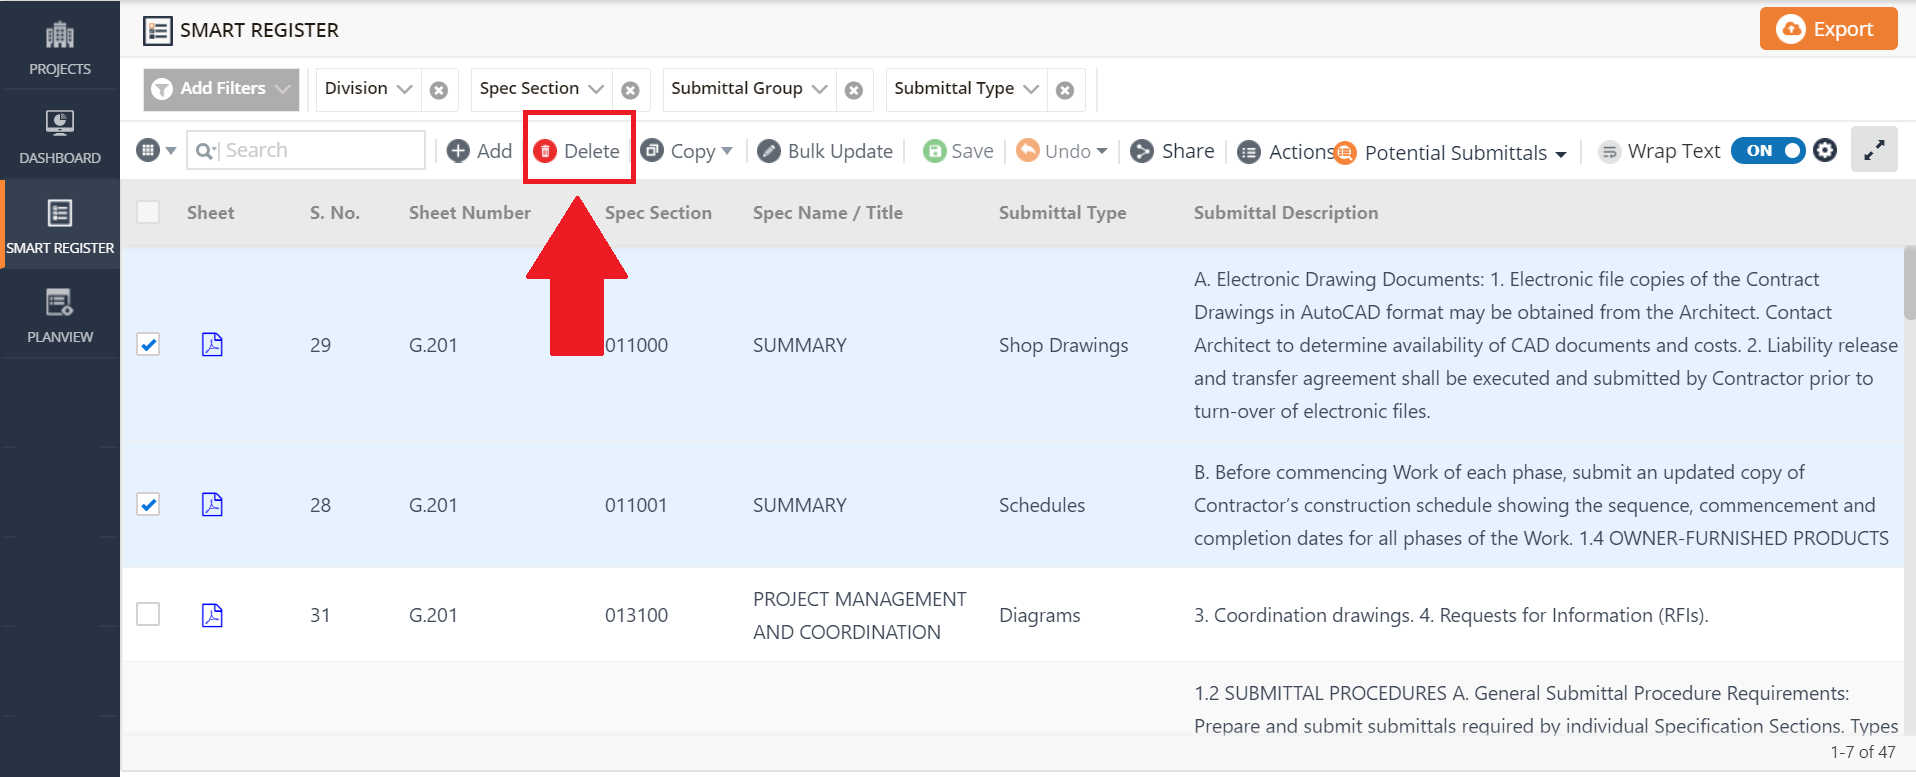
Task: Select Smart Register in the sidebar
Action: coord(60,225)
